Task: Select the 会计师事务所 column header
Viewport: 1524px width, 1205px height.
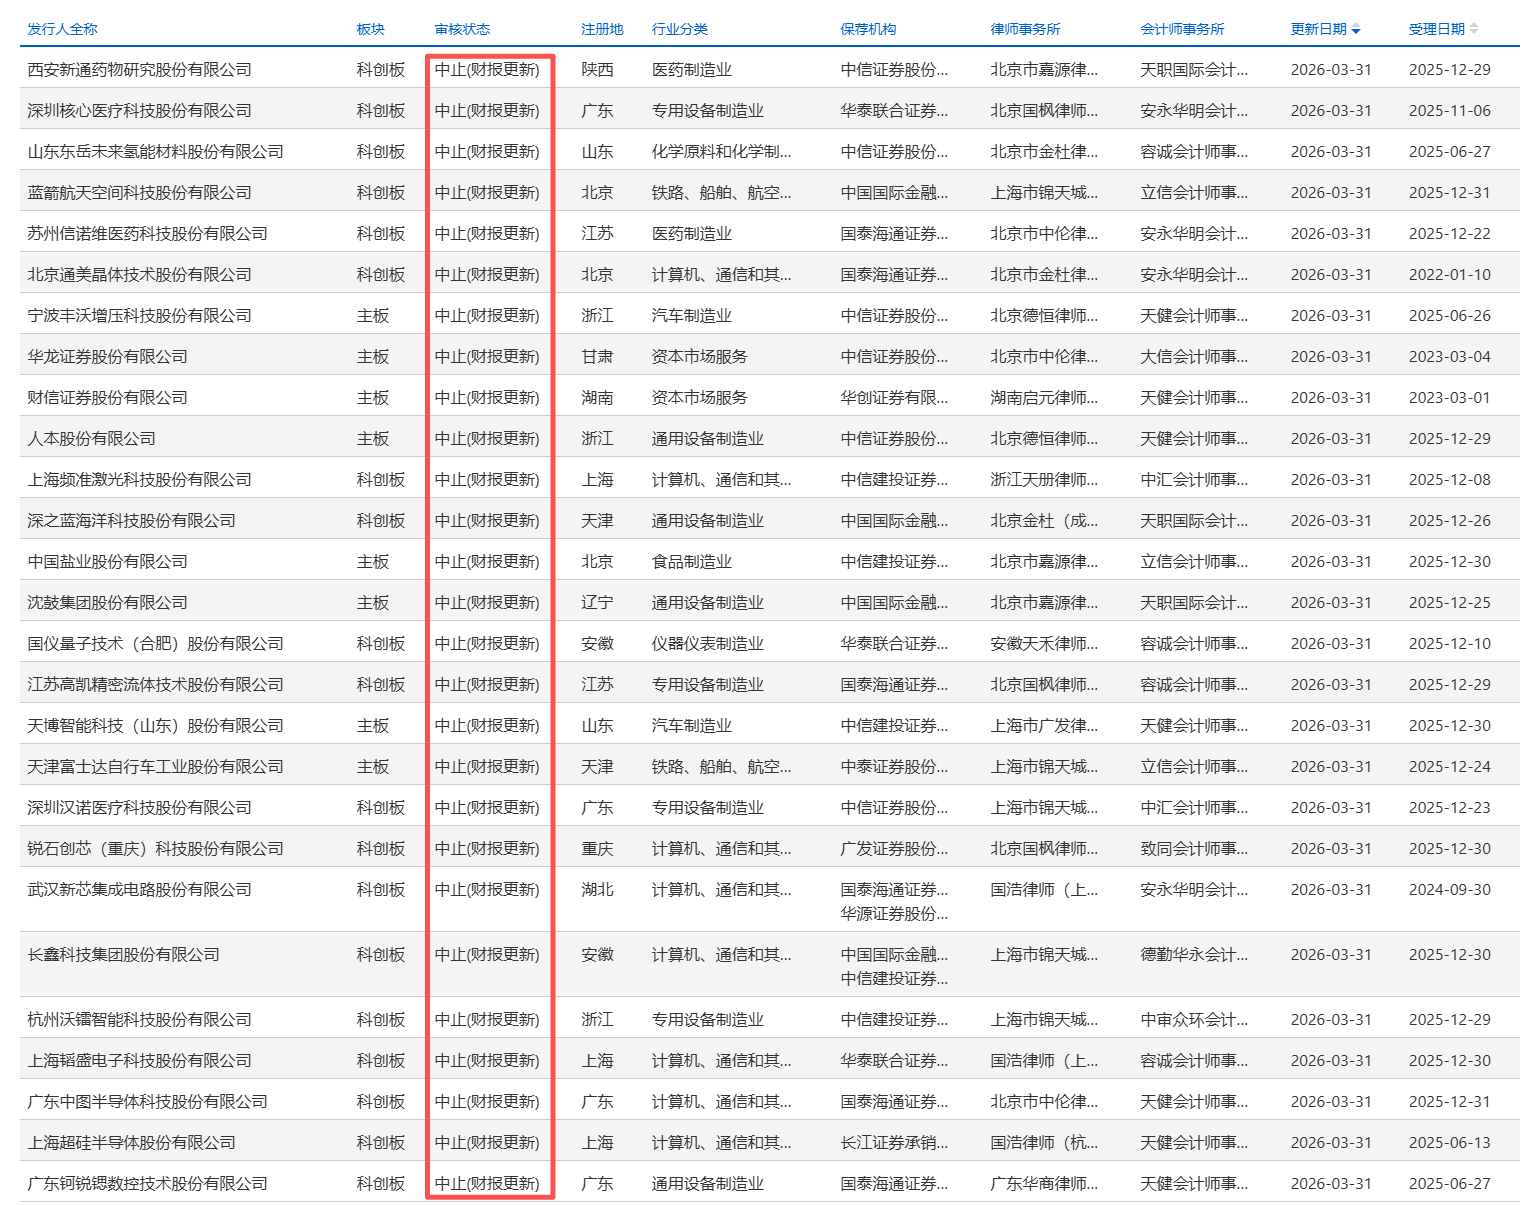Action: [x=1182, y=29]
